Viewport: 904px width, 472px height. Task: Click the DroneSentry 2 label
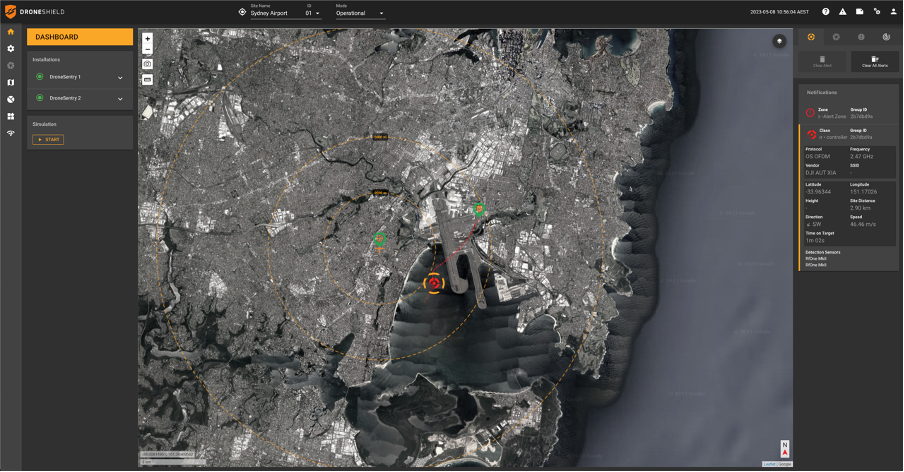click(65, 98)
